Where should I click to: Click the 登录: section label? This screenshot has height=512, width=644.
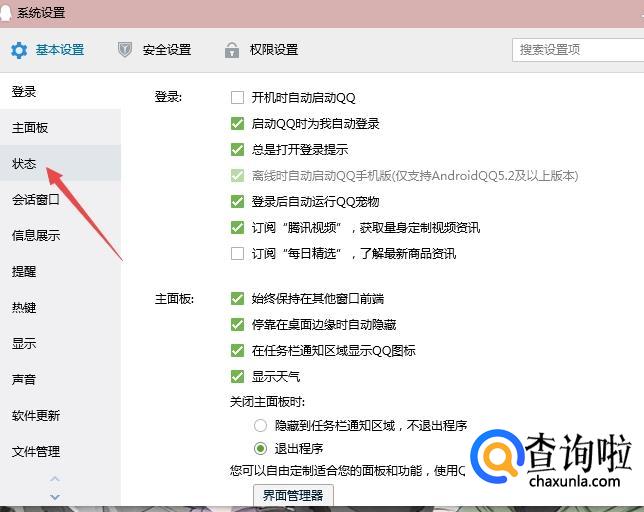click(168, 97)
